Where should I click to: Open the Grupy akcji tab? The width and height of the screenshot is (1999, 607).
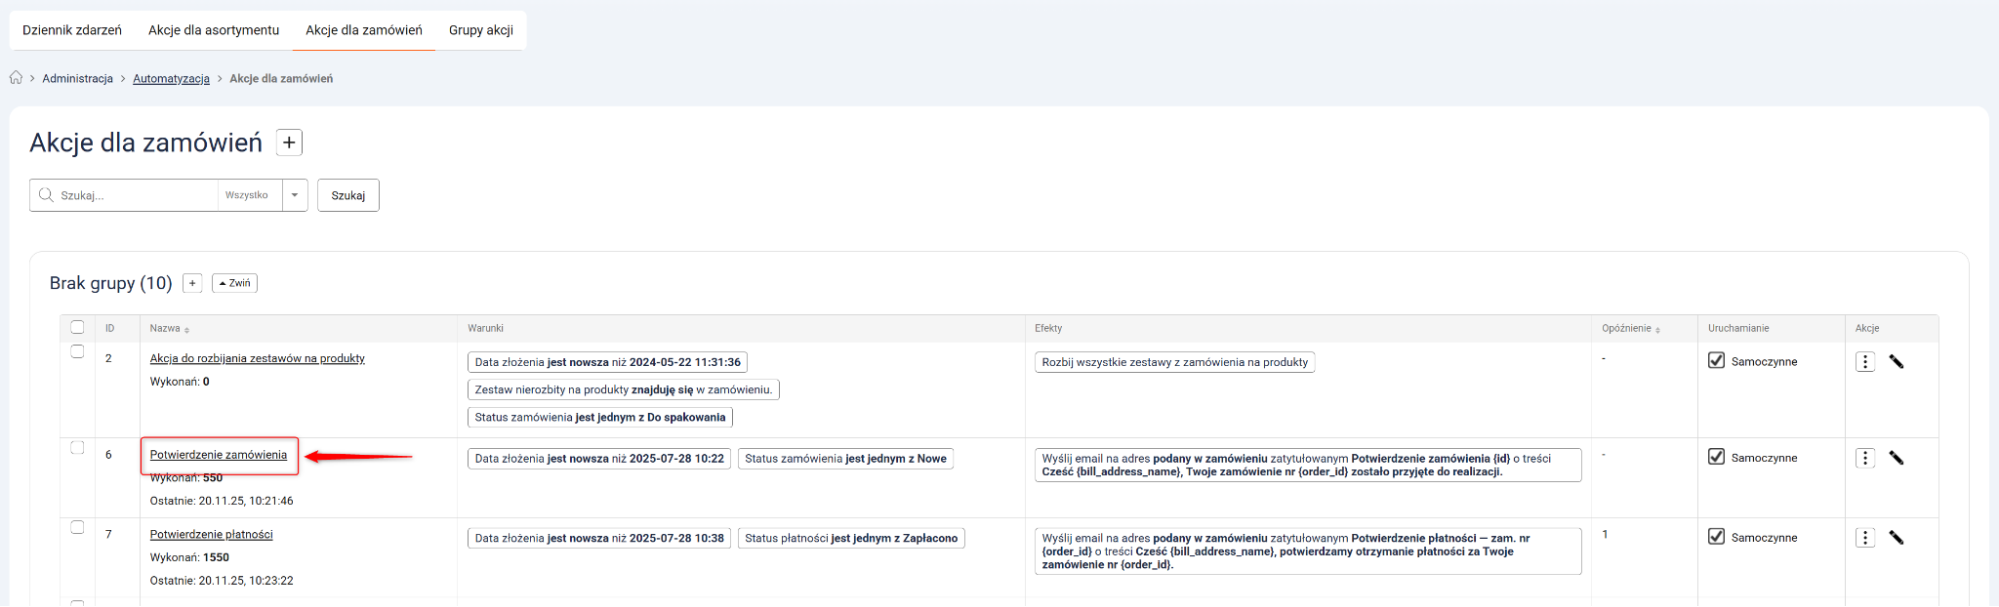click(481, 30)
